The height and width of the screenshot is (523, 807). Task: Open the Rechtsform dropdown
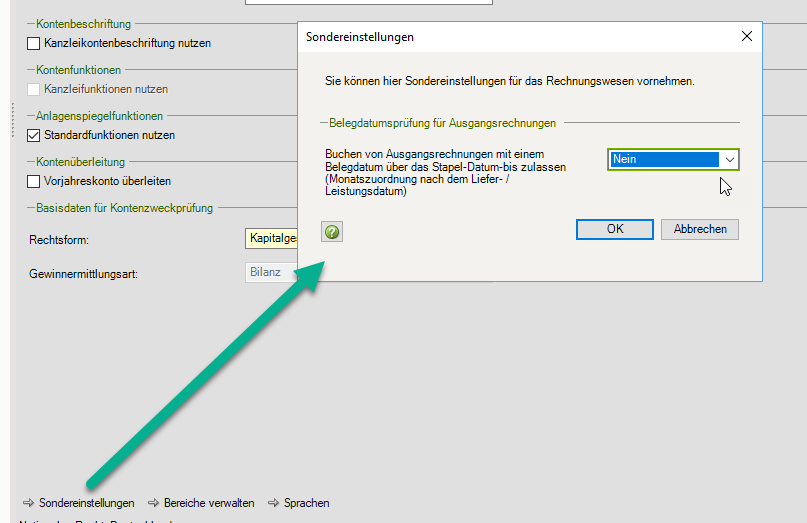coord(271,239)
